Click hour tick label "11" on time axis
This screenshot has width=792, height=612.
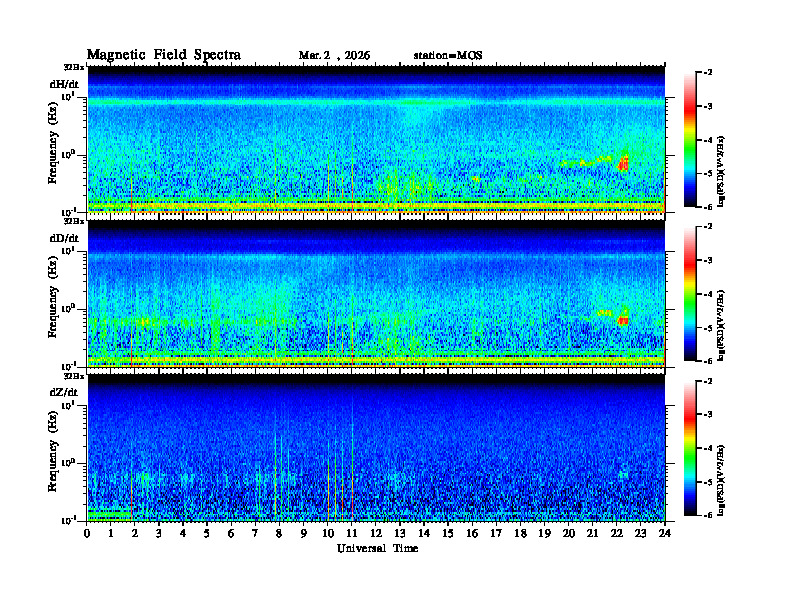(x=352, y=534)
